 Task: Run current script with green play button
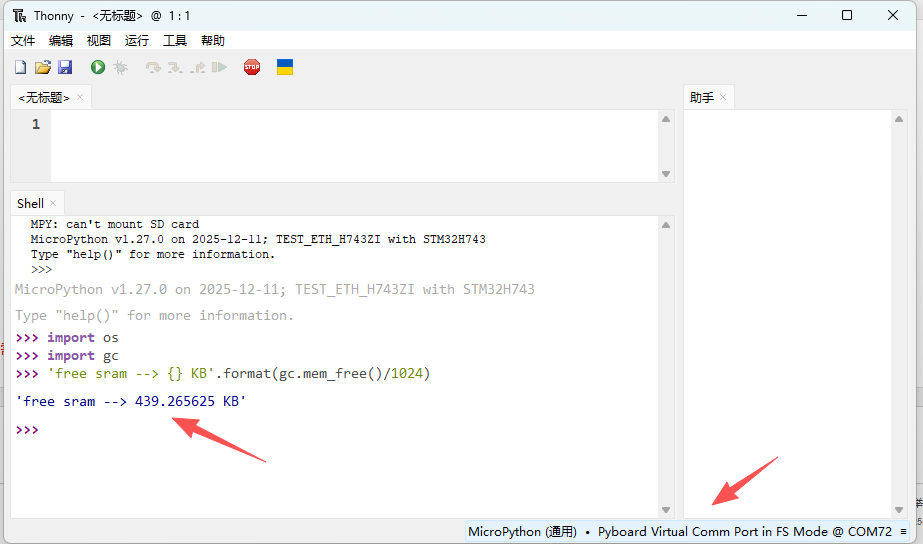(98, 67)
